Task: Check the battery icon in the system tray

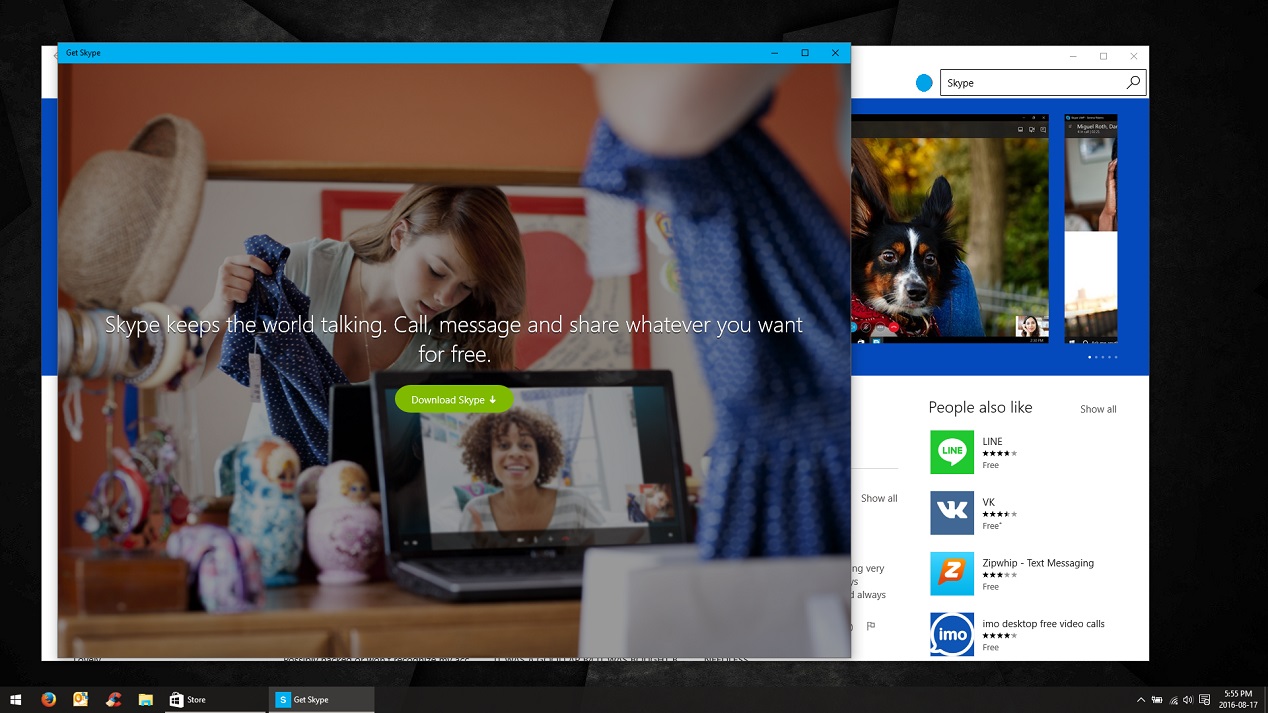Action: click(x=1157, y=699)
